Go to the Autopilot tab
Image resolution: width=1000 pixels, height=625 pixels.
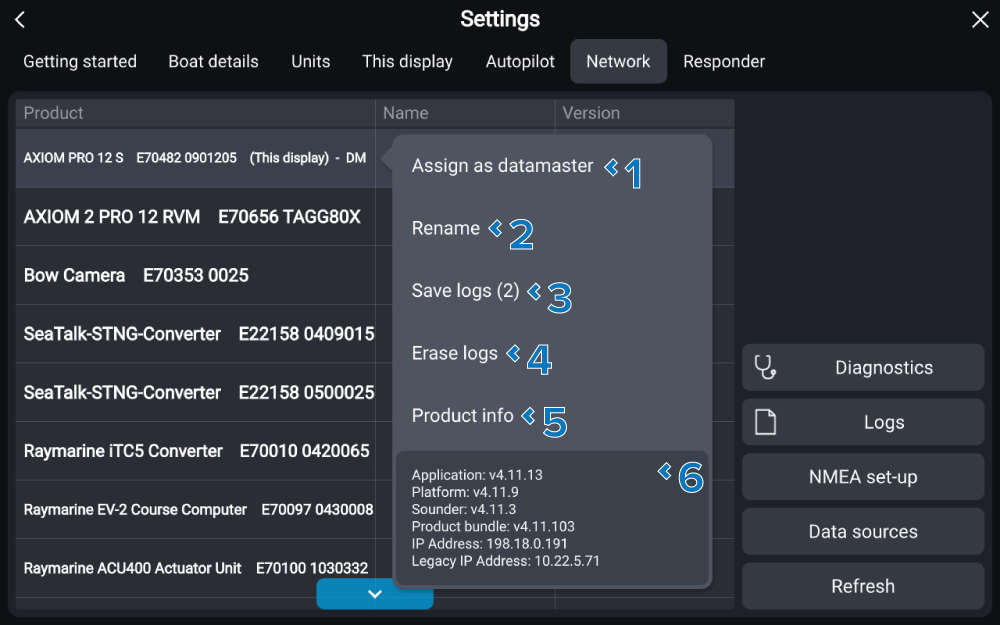coord(520,62)
